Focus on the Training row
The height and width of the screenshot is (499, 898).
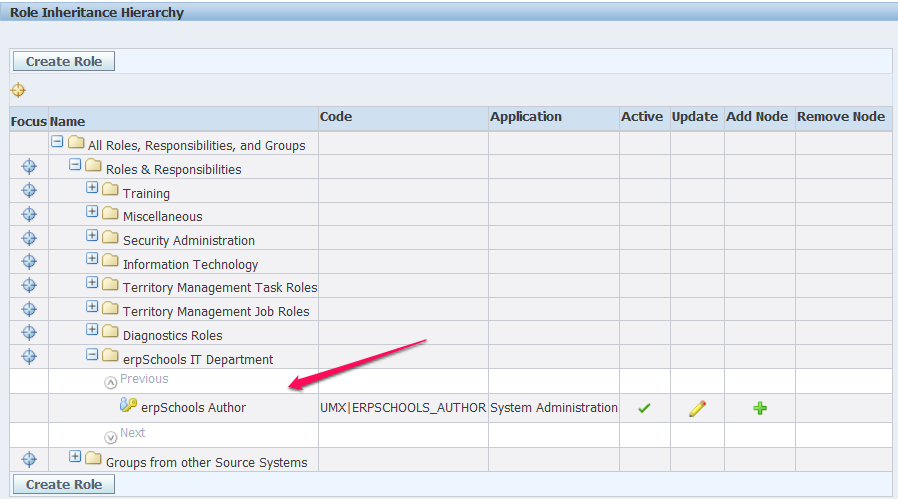pos(29,190)
